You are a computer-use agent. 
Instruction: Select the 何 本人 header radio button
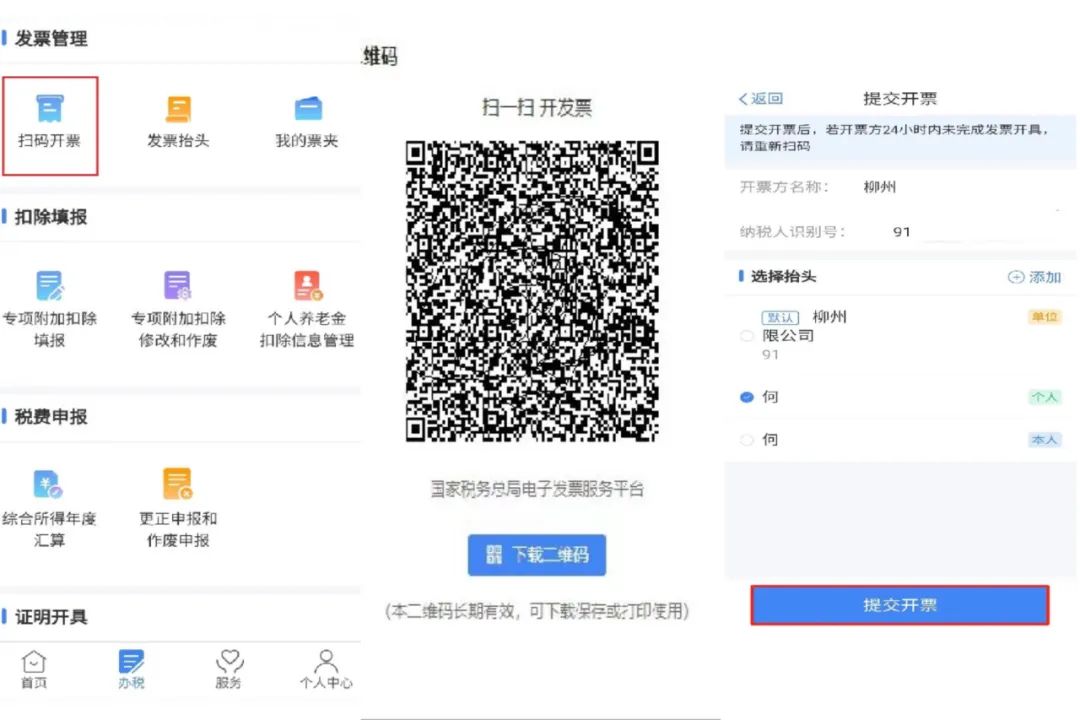click(747, 440)
